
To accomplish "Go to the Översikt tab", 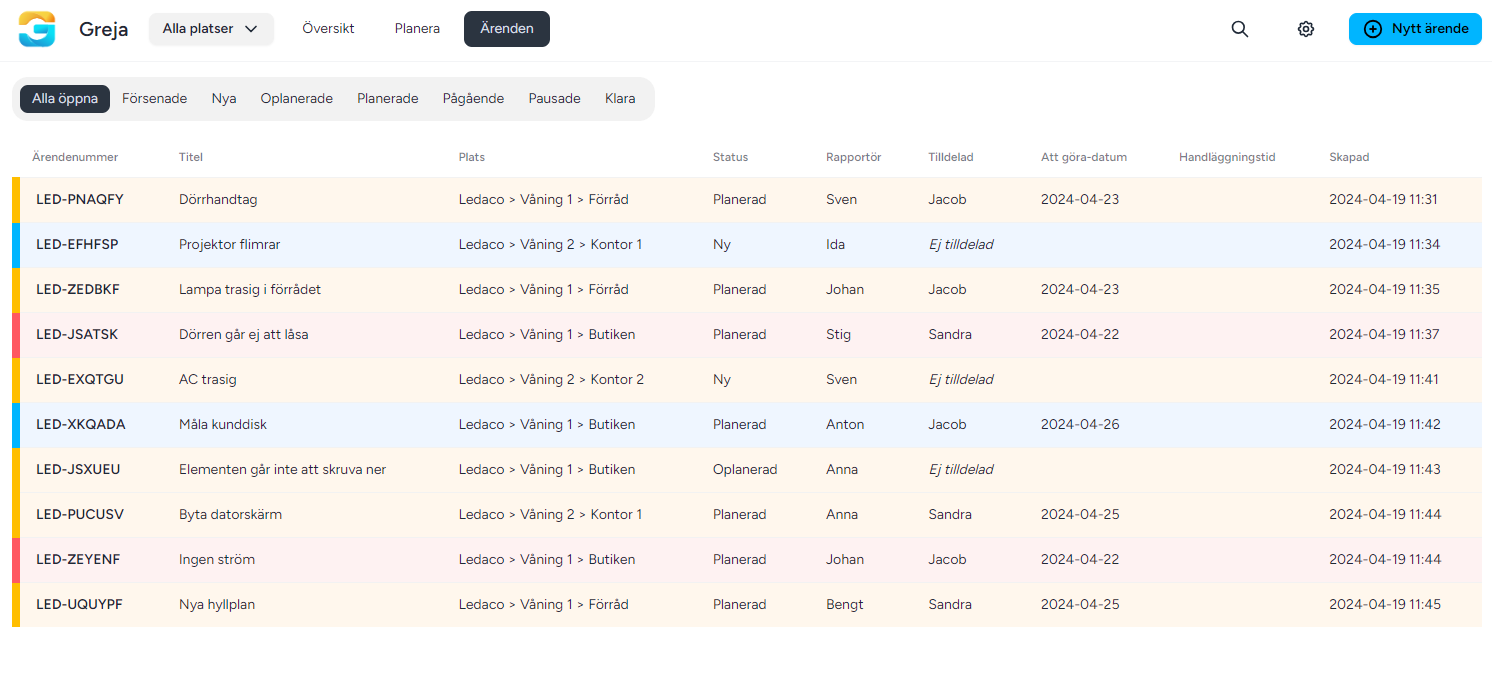I will [x=328, y=29].
